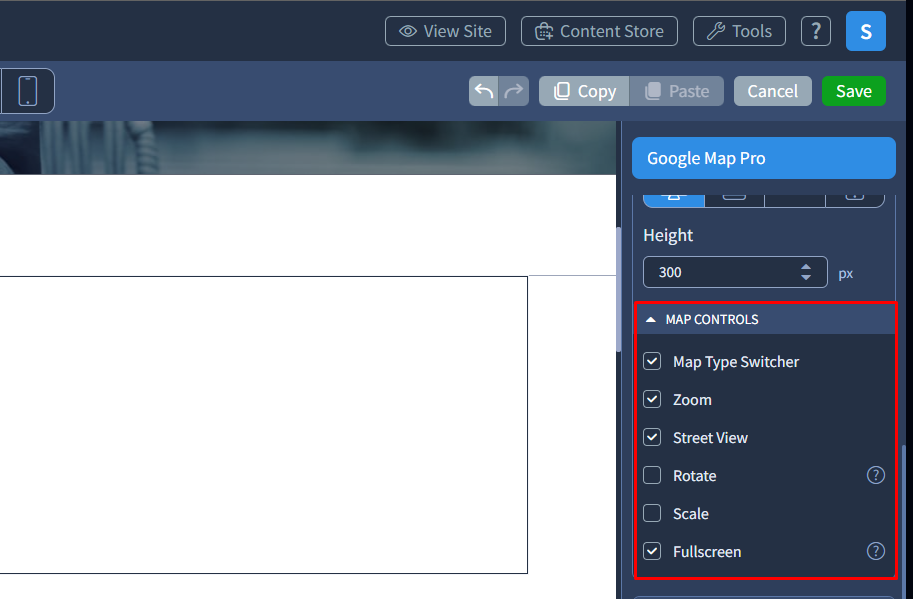Uncheck Map Type Switcher checkbox
Image resolution: width=913 pixels, height=599 pixels.
point(652,361)
